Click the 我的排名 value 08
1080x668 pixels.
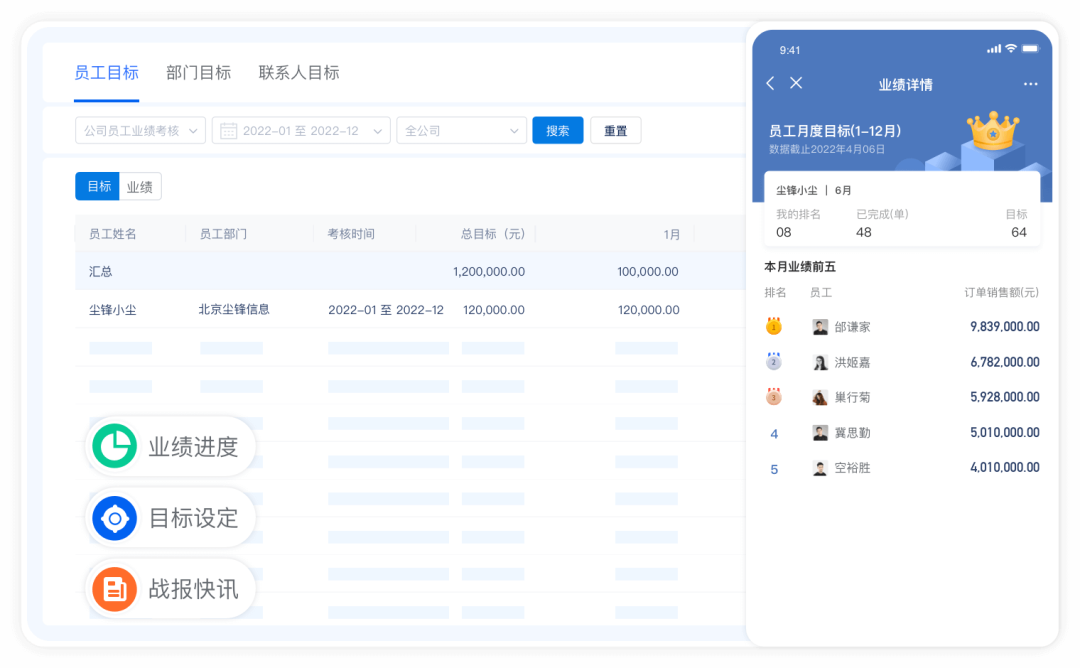[784, 232]
